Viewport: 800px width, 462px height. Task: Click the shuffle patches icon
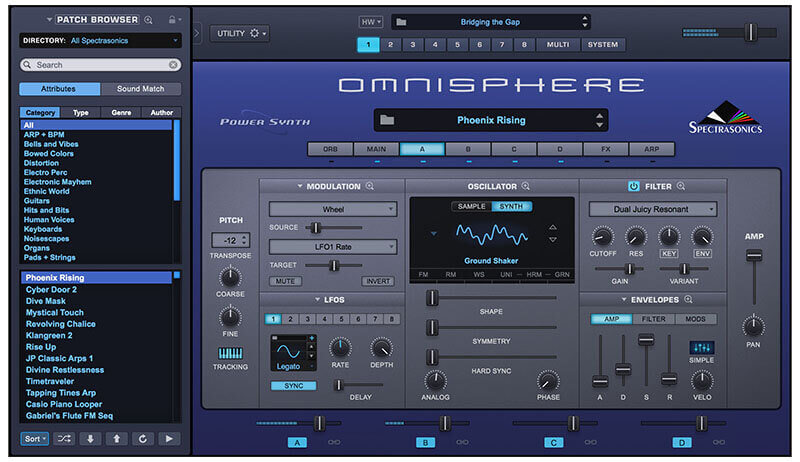point(64,439)
